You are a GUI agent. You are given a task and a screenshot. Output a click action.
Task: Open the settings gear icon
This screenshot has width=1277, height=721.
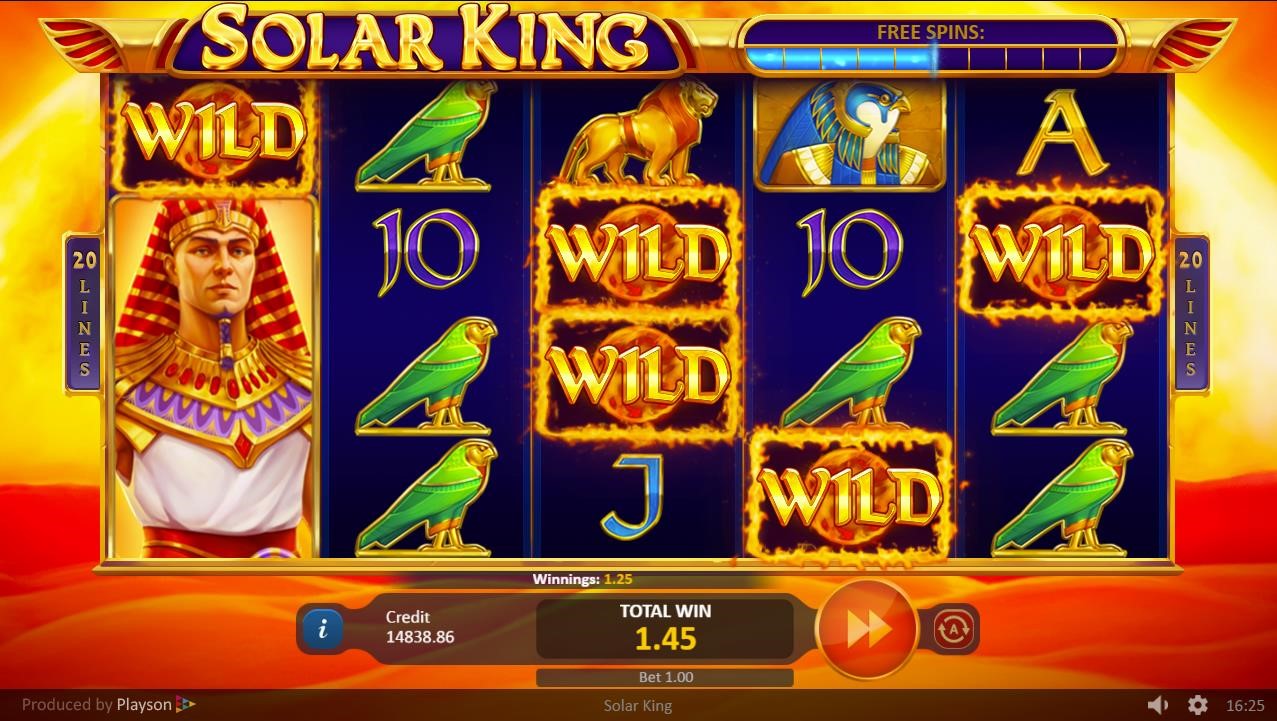point(1197,705)
